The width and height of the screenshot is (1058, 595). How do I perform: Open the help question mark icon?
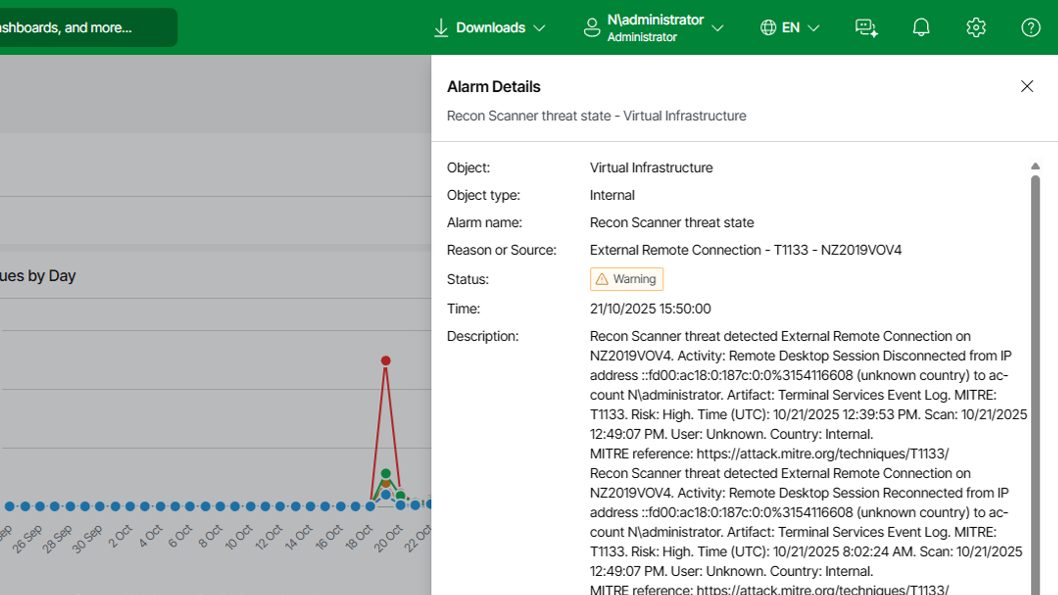pos(1031,28)
